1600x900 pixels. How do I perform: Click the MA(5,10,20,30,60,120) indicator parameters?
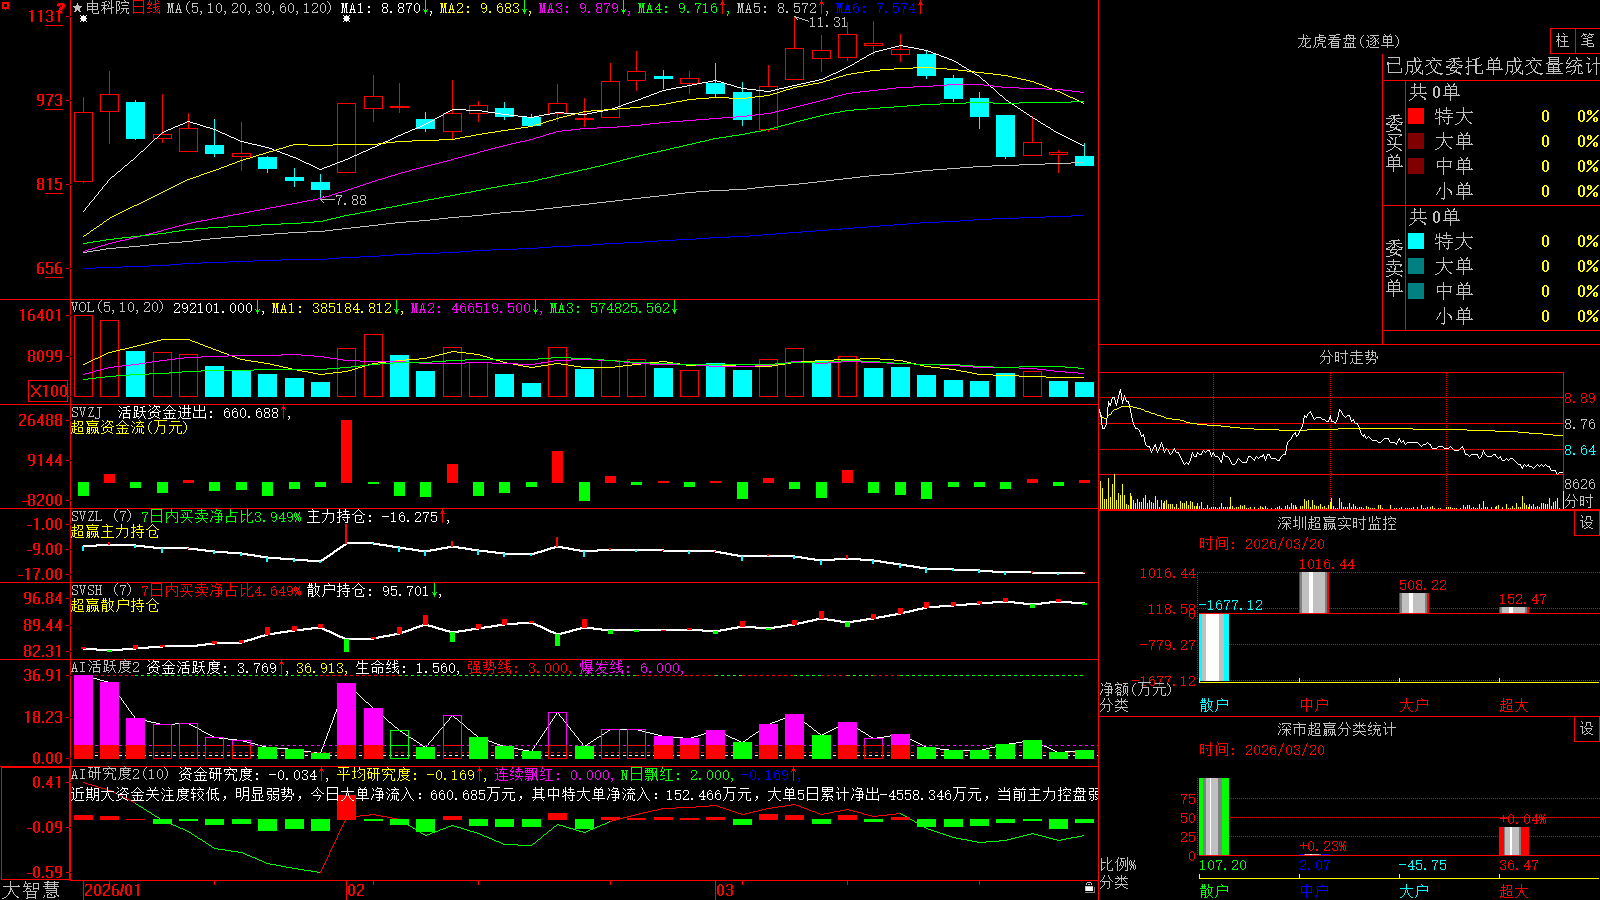pyautogui.click(x=249, y=8)
